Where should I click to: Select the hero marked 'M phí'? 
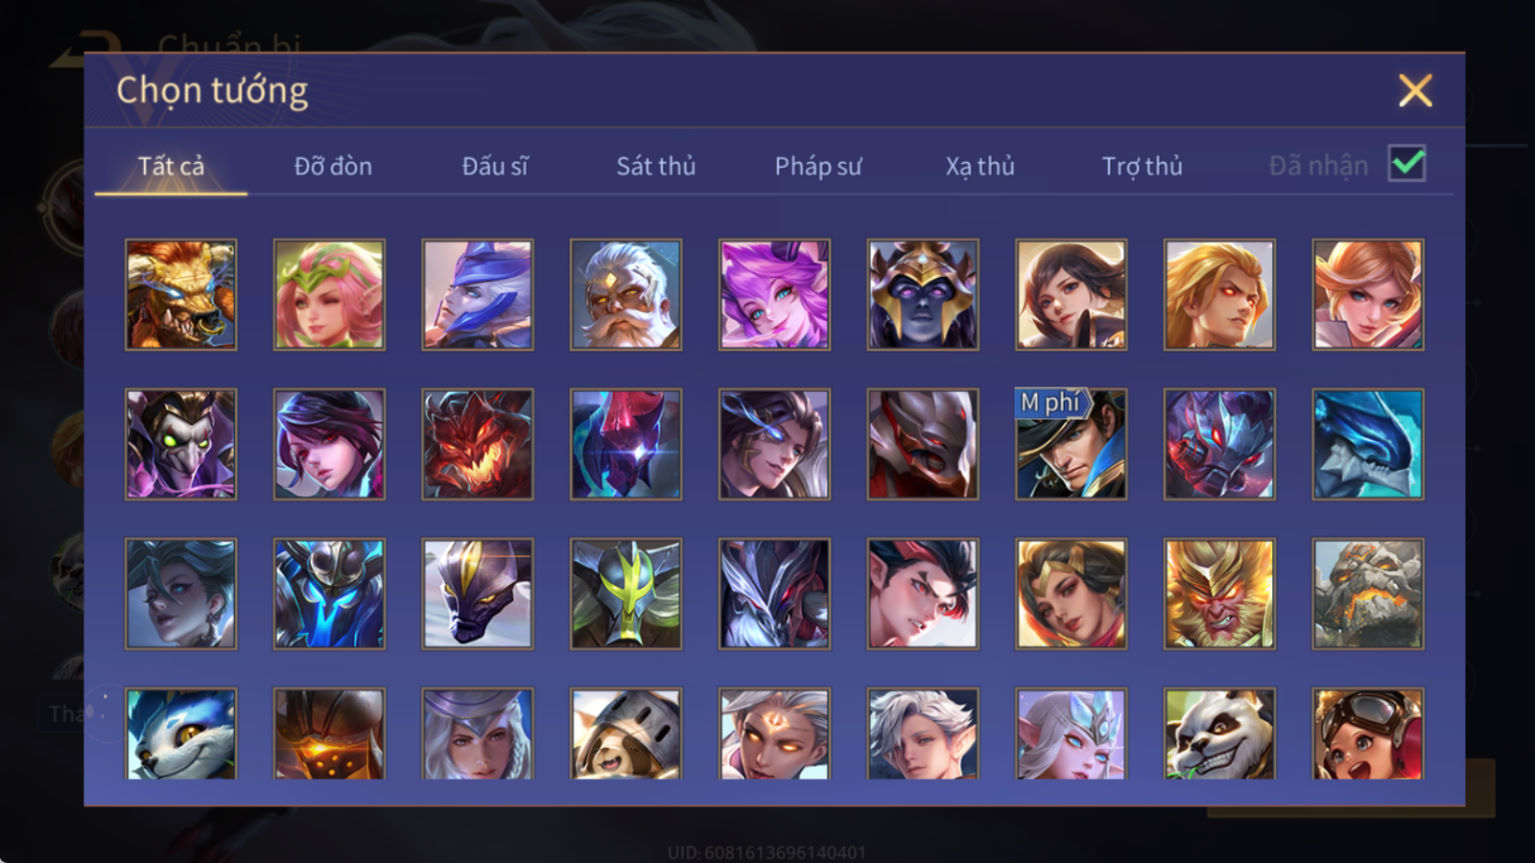click(x=1071, y=444)
